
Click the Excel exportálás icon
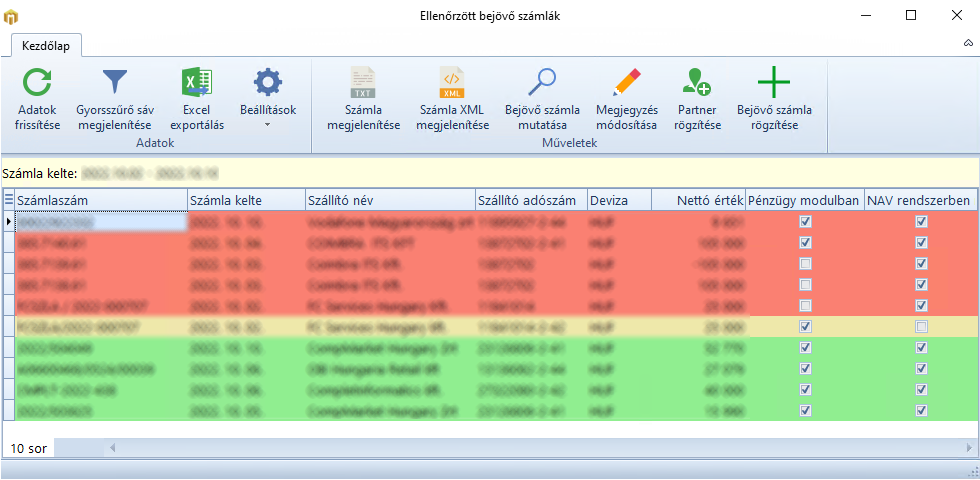[x=196, y=83]
